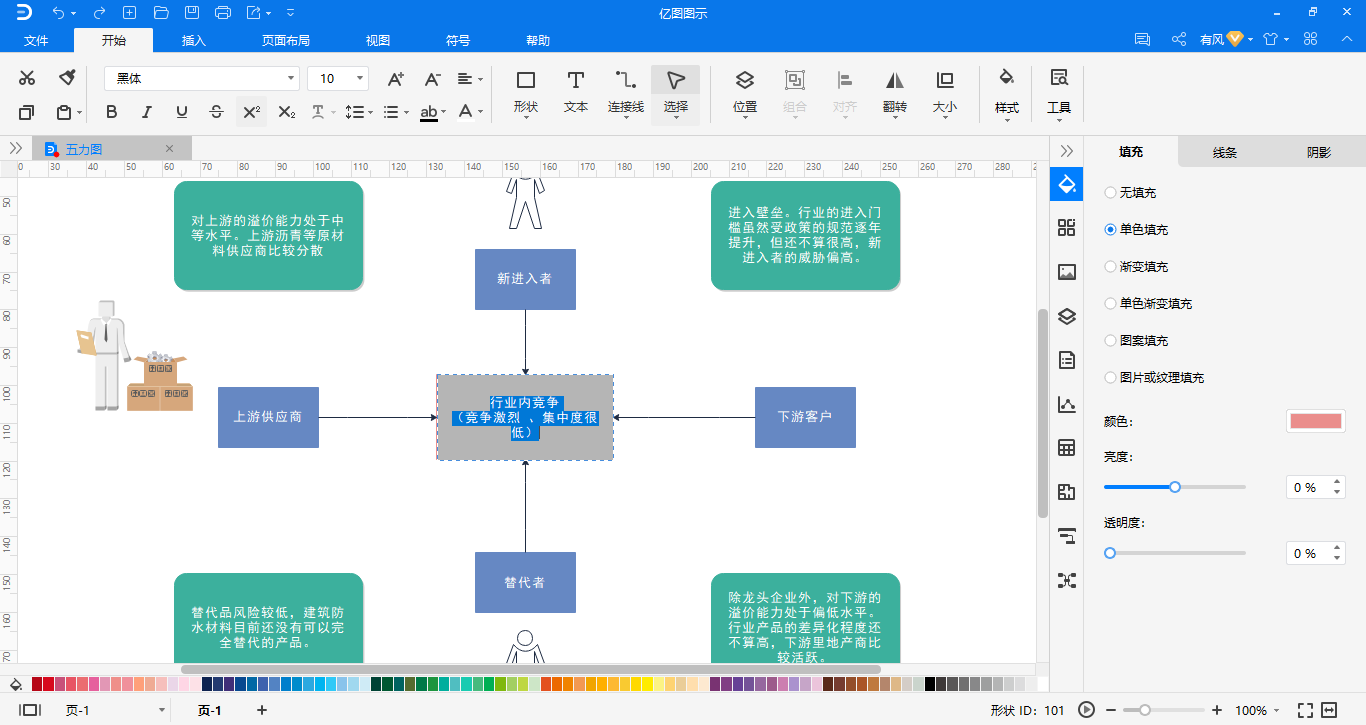
Task: Click the 新进入者 shape on canvas
Action: click(x=525, y=279)
